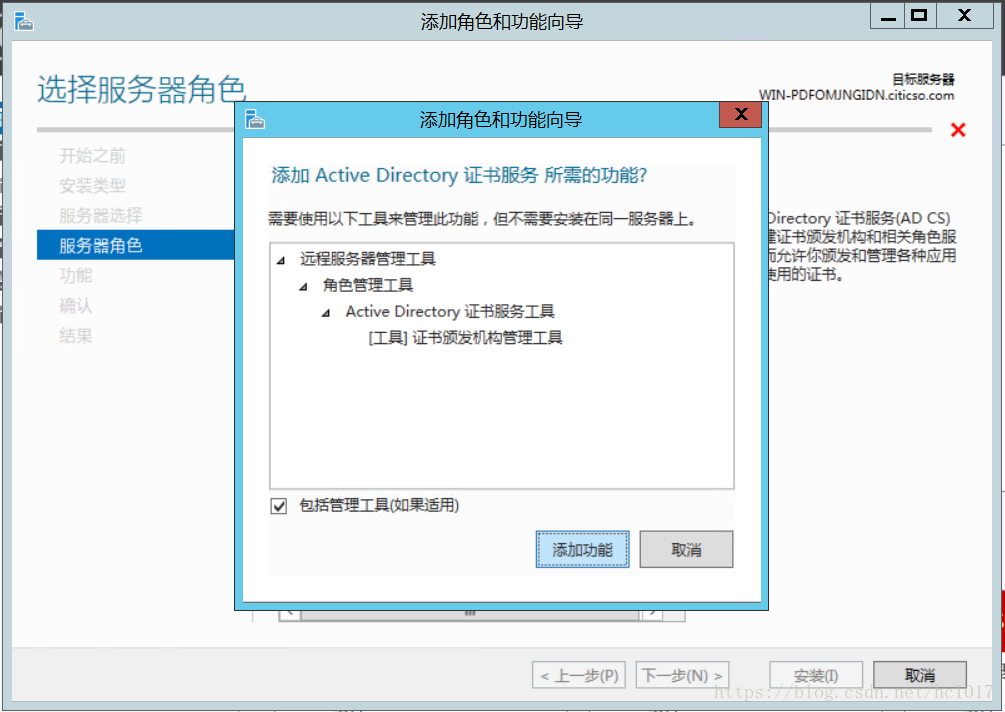Select the 安装类型 wizard step
Image resolution: width=1005 pixels, height=712 pixels.
click(92, 186)
